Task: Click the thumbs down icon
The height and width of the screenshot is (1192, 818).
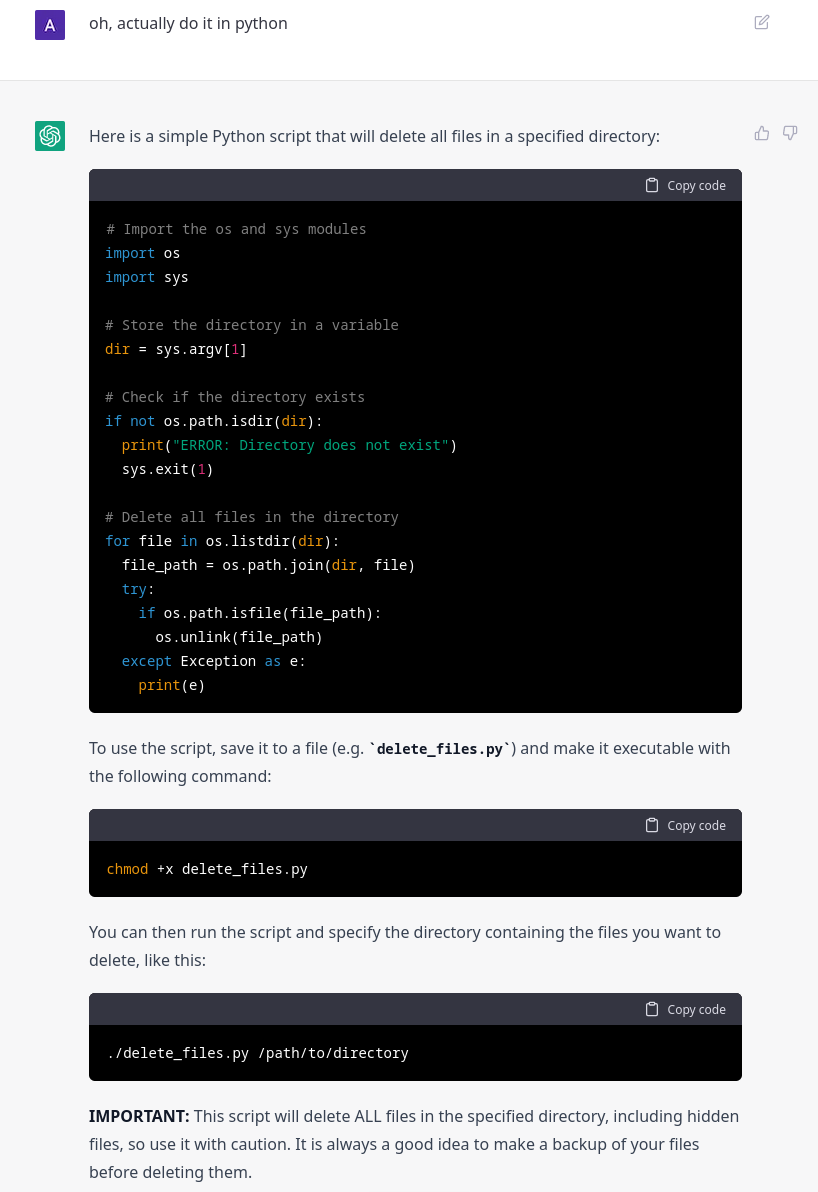Action: coord(791,133)
